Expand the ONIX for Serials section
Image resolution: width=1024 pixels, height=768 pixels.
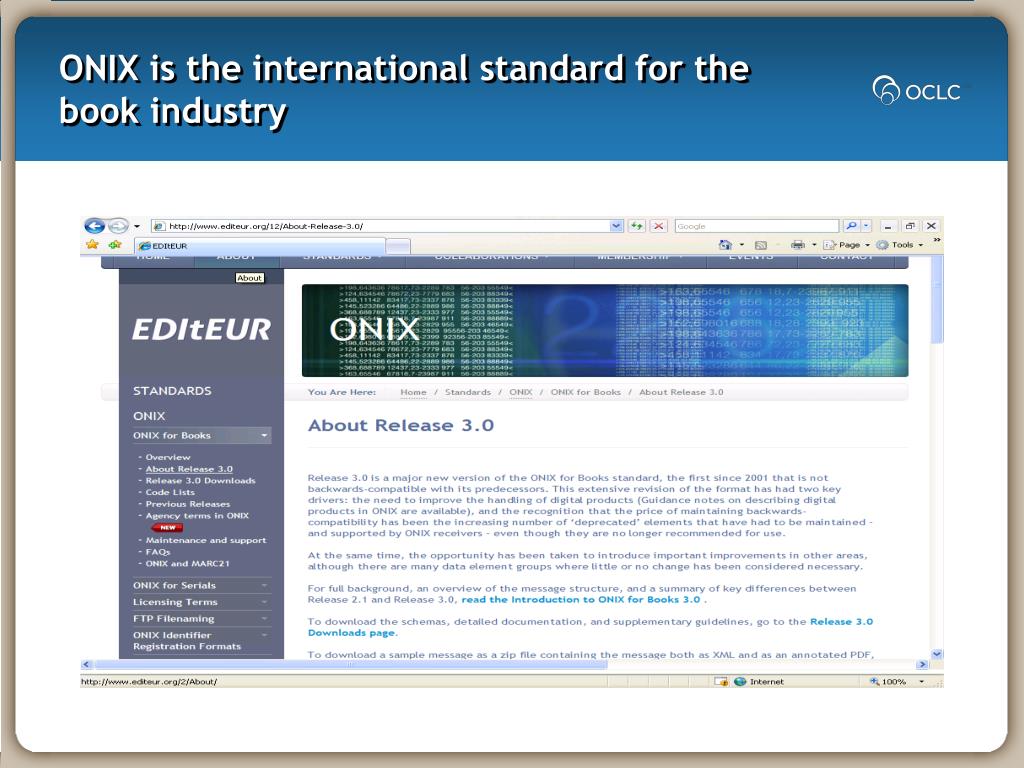click(202, 585)
